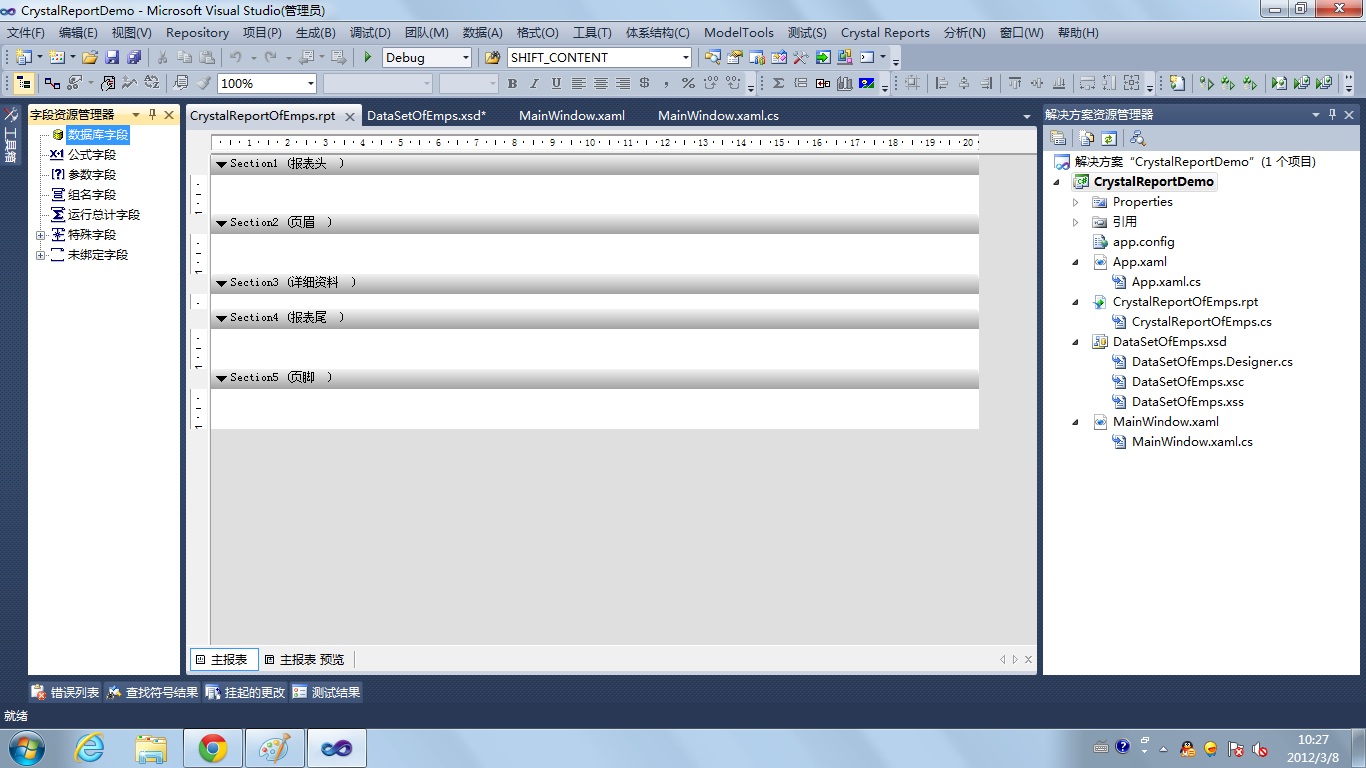Save the current file with floppy icon
Image resolution: width=1366 pixels, height=768 pixels.
click(112, 57)
